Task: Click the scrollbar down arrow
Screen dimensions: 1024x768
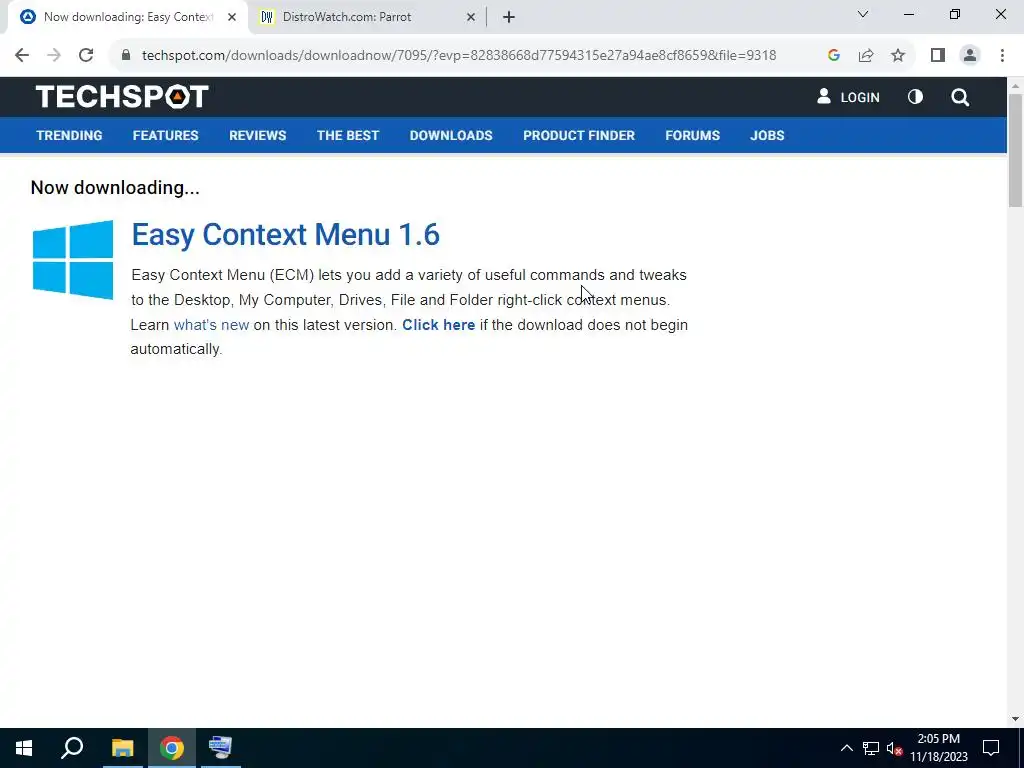Action: pos(1015,719)
